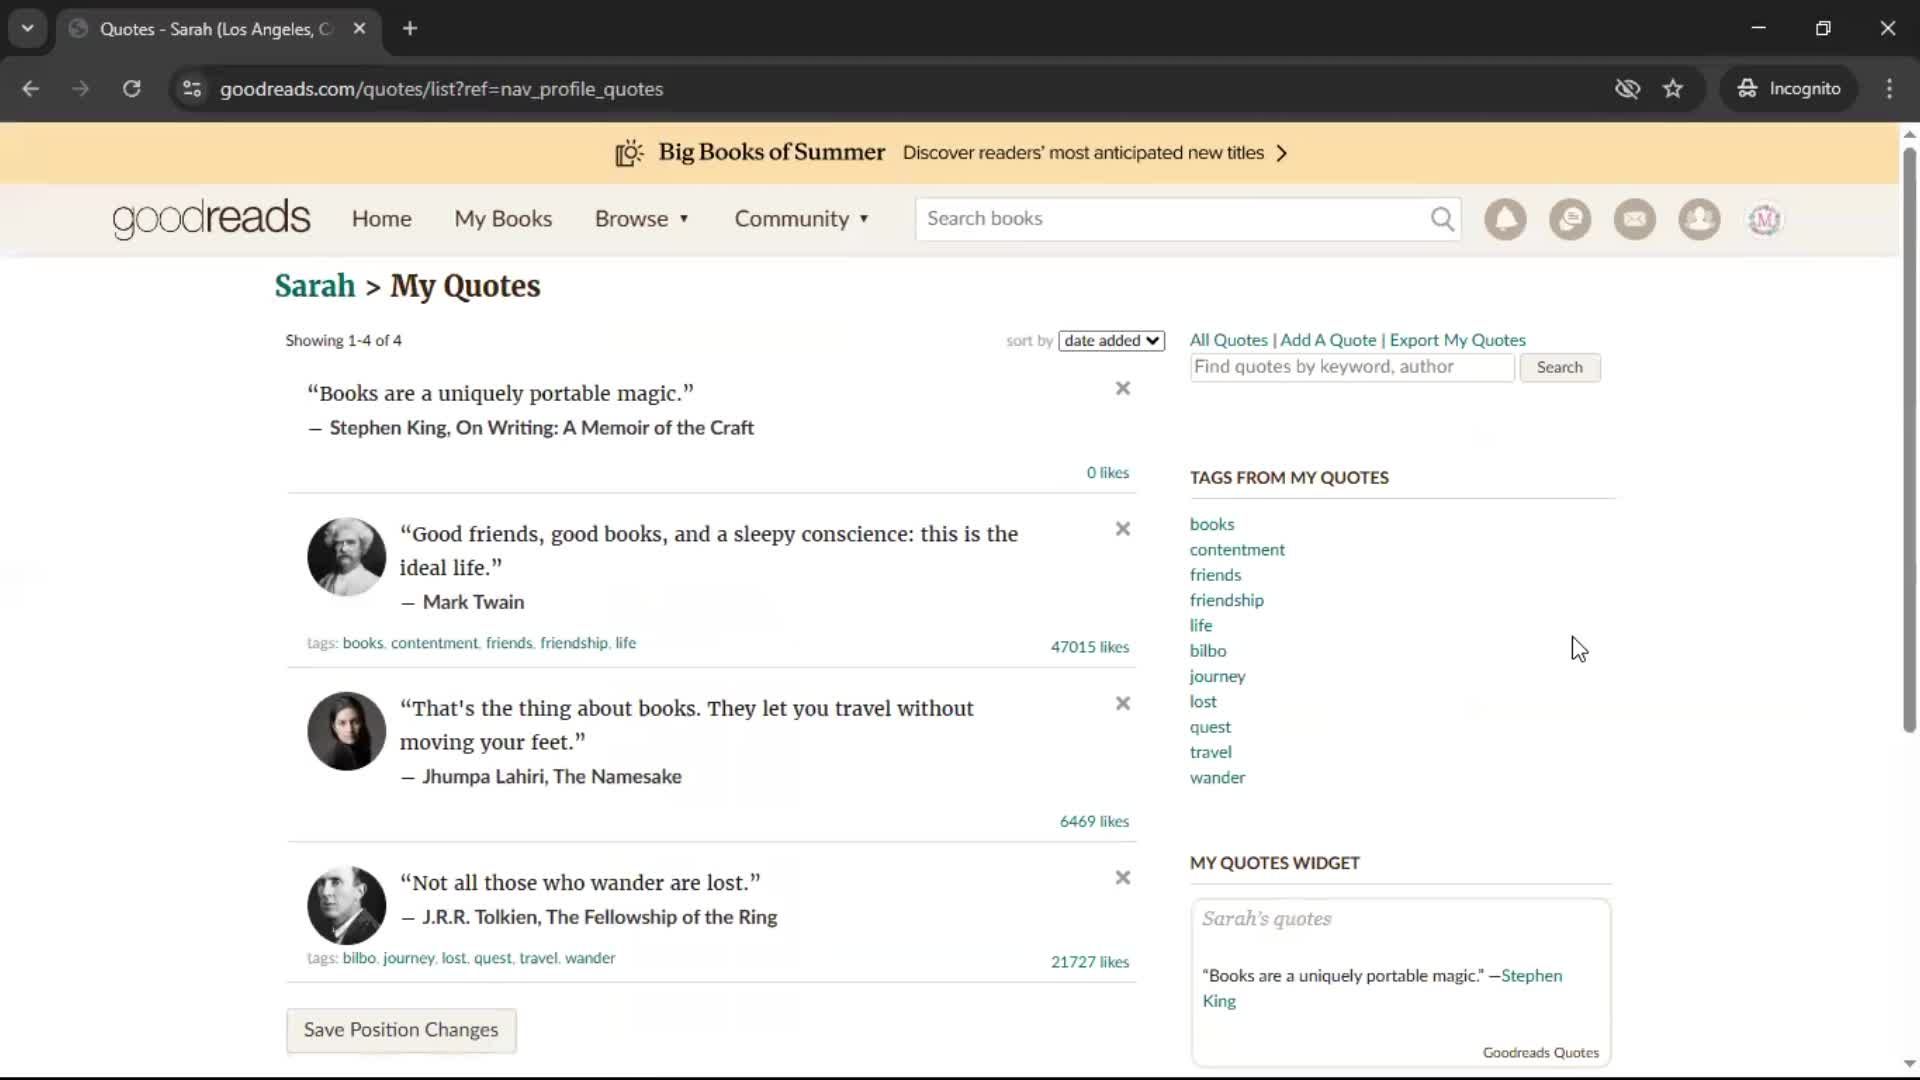This screenshot has height=1080, width=1920.
Task: Select the contentment tag in sidebar
Action: pos(1237,550)
